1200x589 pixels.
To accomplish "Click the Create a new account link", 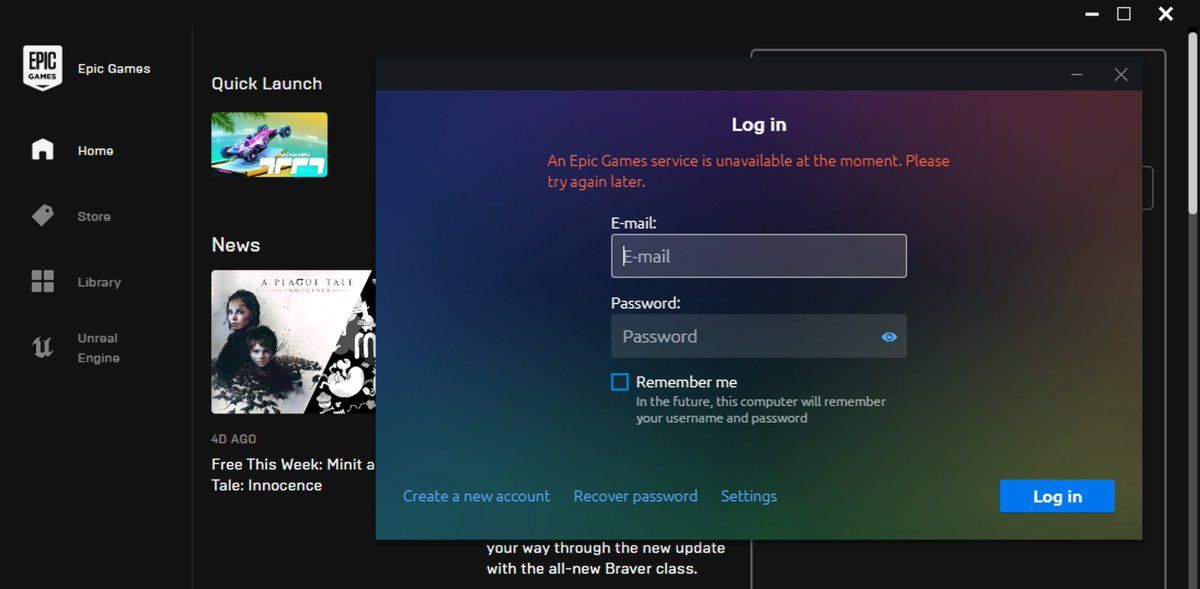I will coord(476,496).
